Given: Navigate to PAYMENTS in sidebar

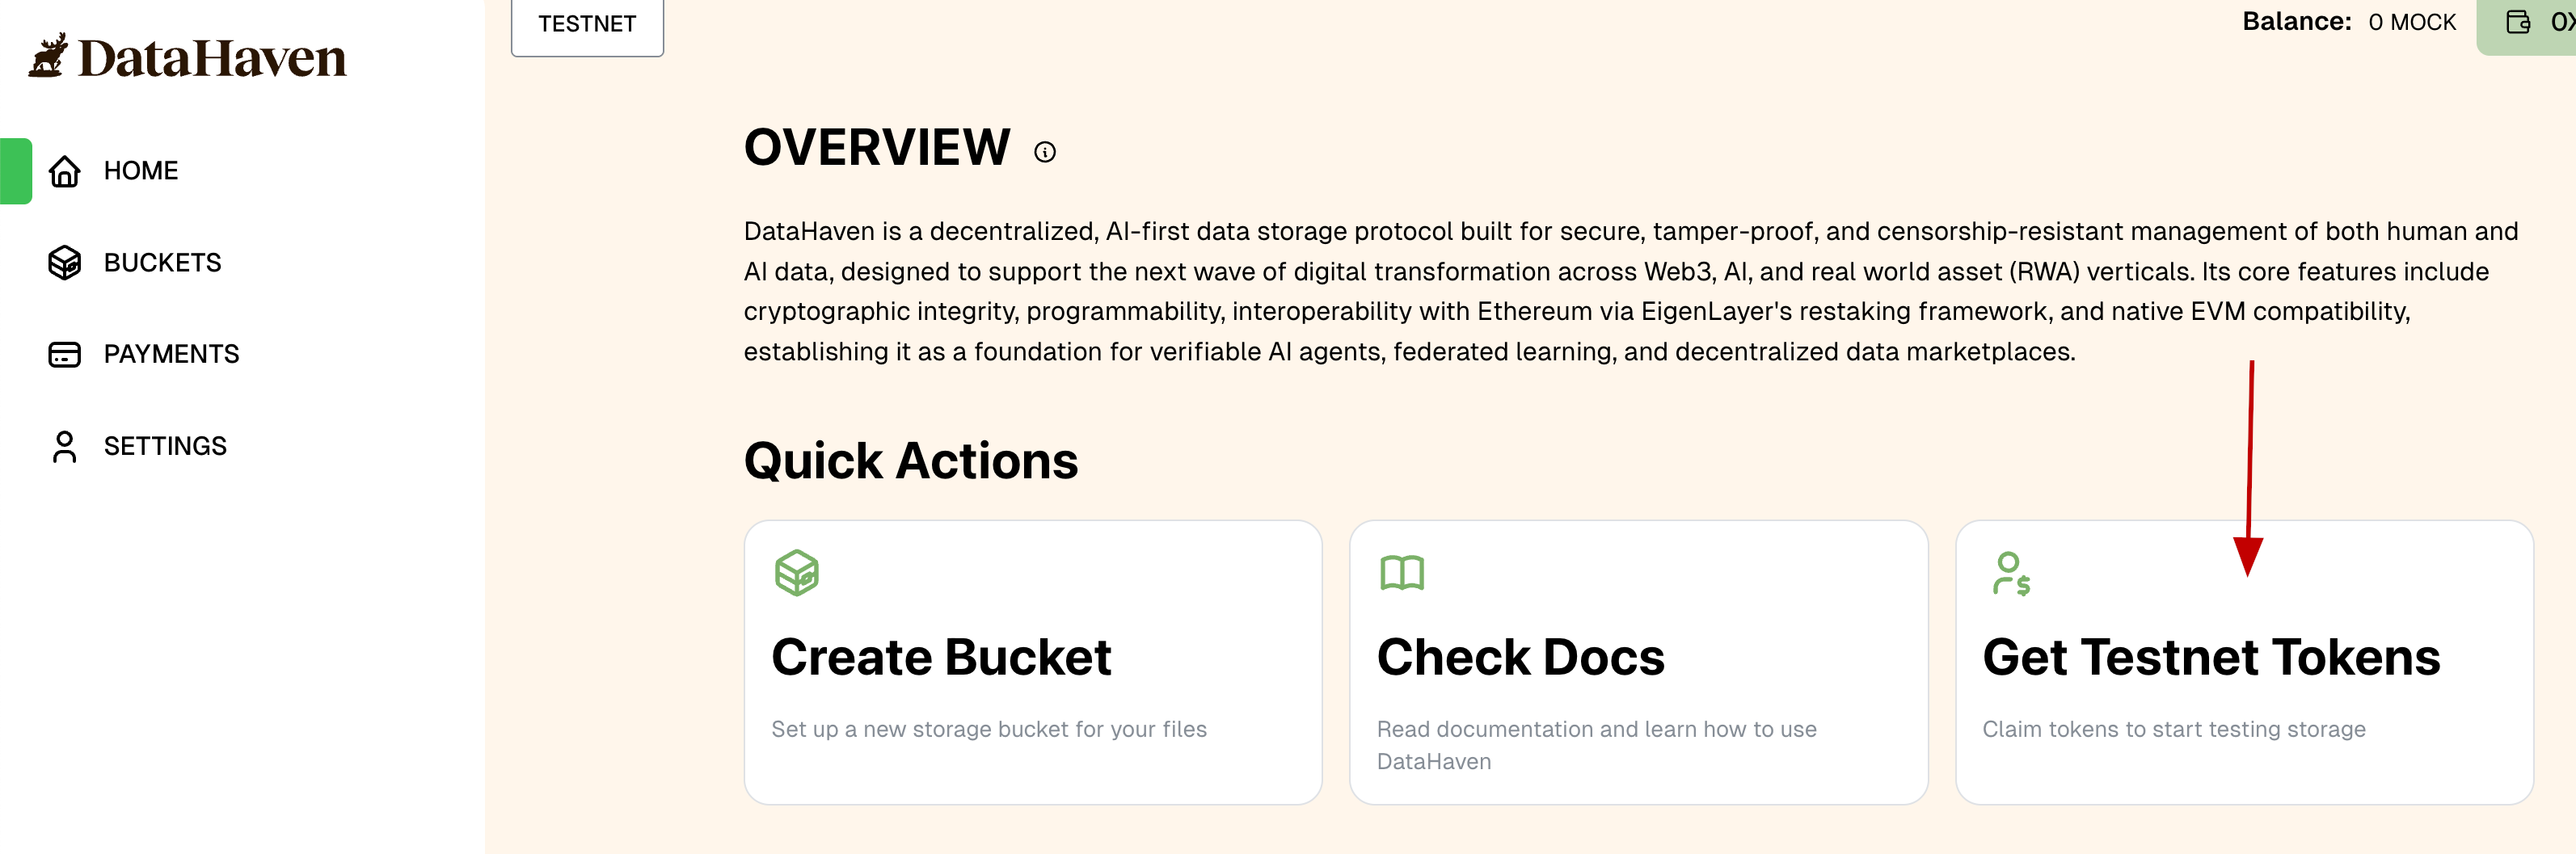Looking at the screenshot, I should [172, 355].
